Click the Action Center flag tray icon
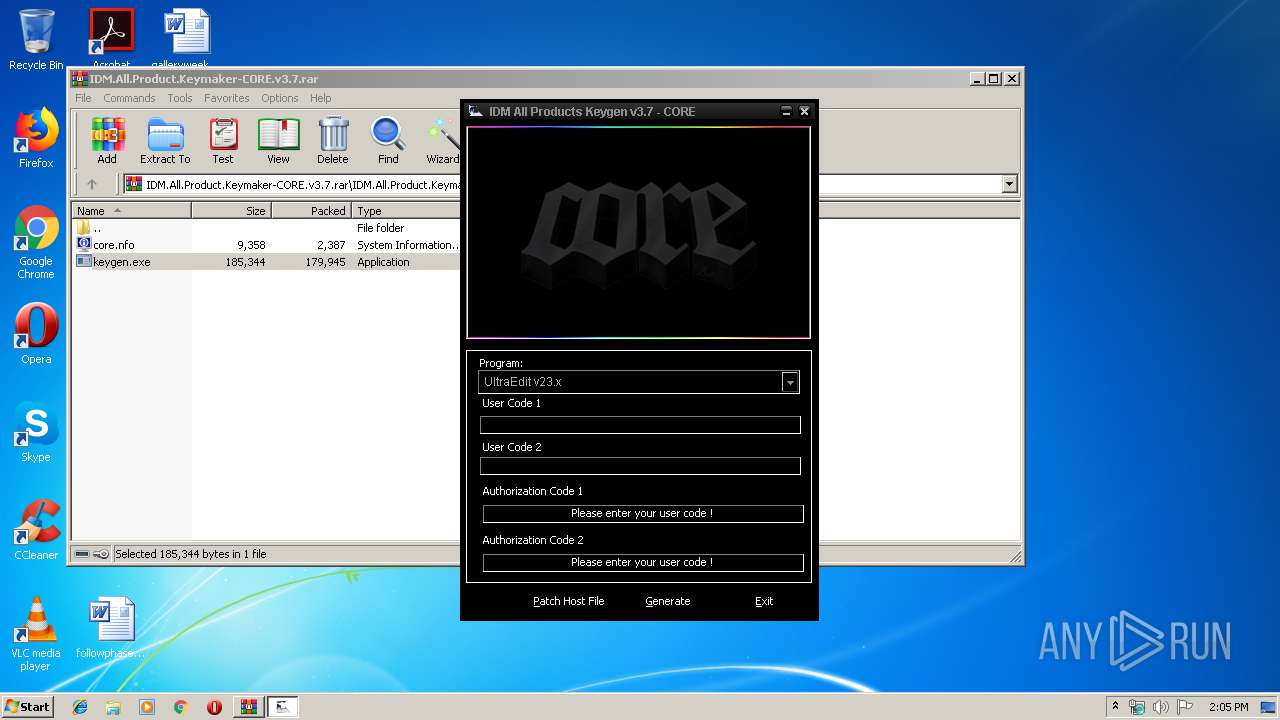Screen dimensions: 1280x720 click(x=1185, y=707)
